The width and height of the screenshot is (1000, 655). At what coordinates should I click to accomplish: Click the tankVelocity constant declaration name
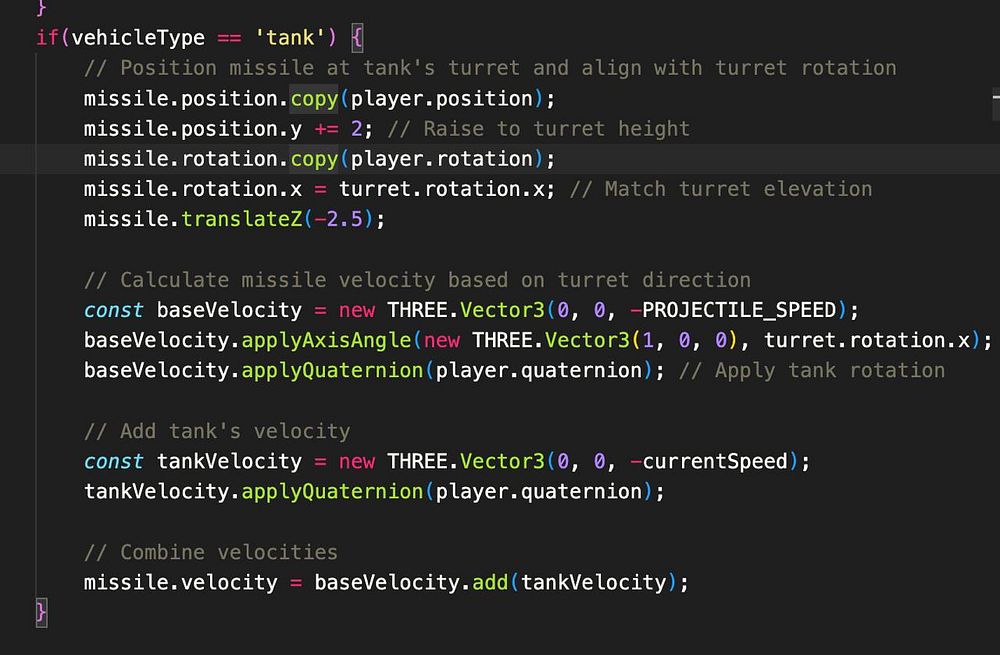click(229, 461)
